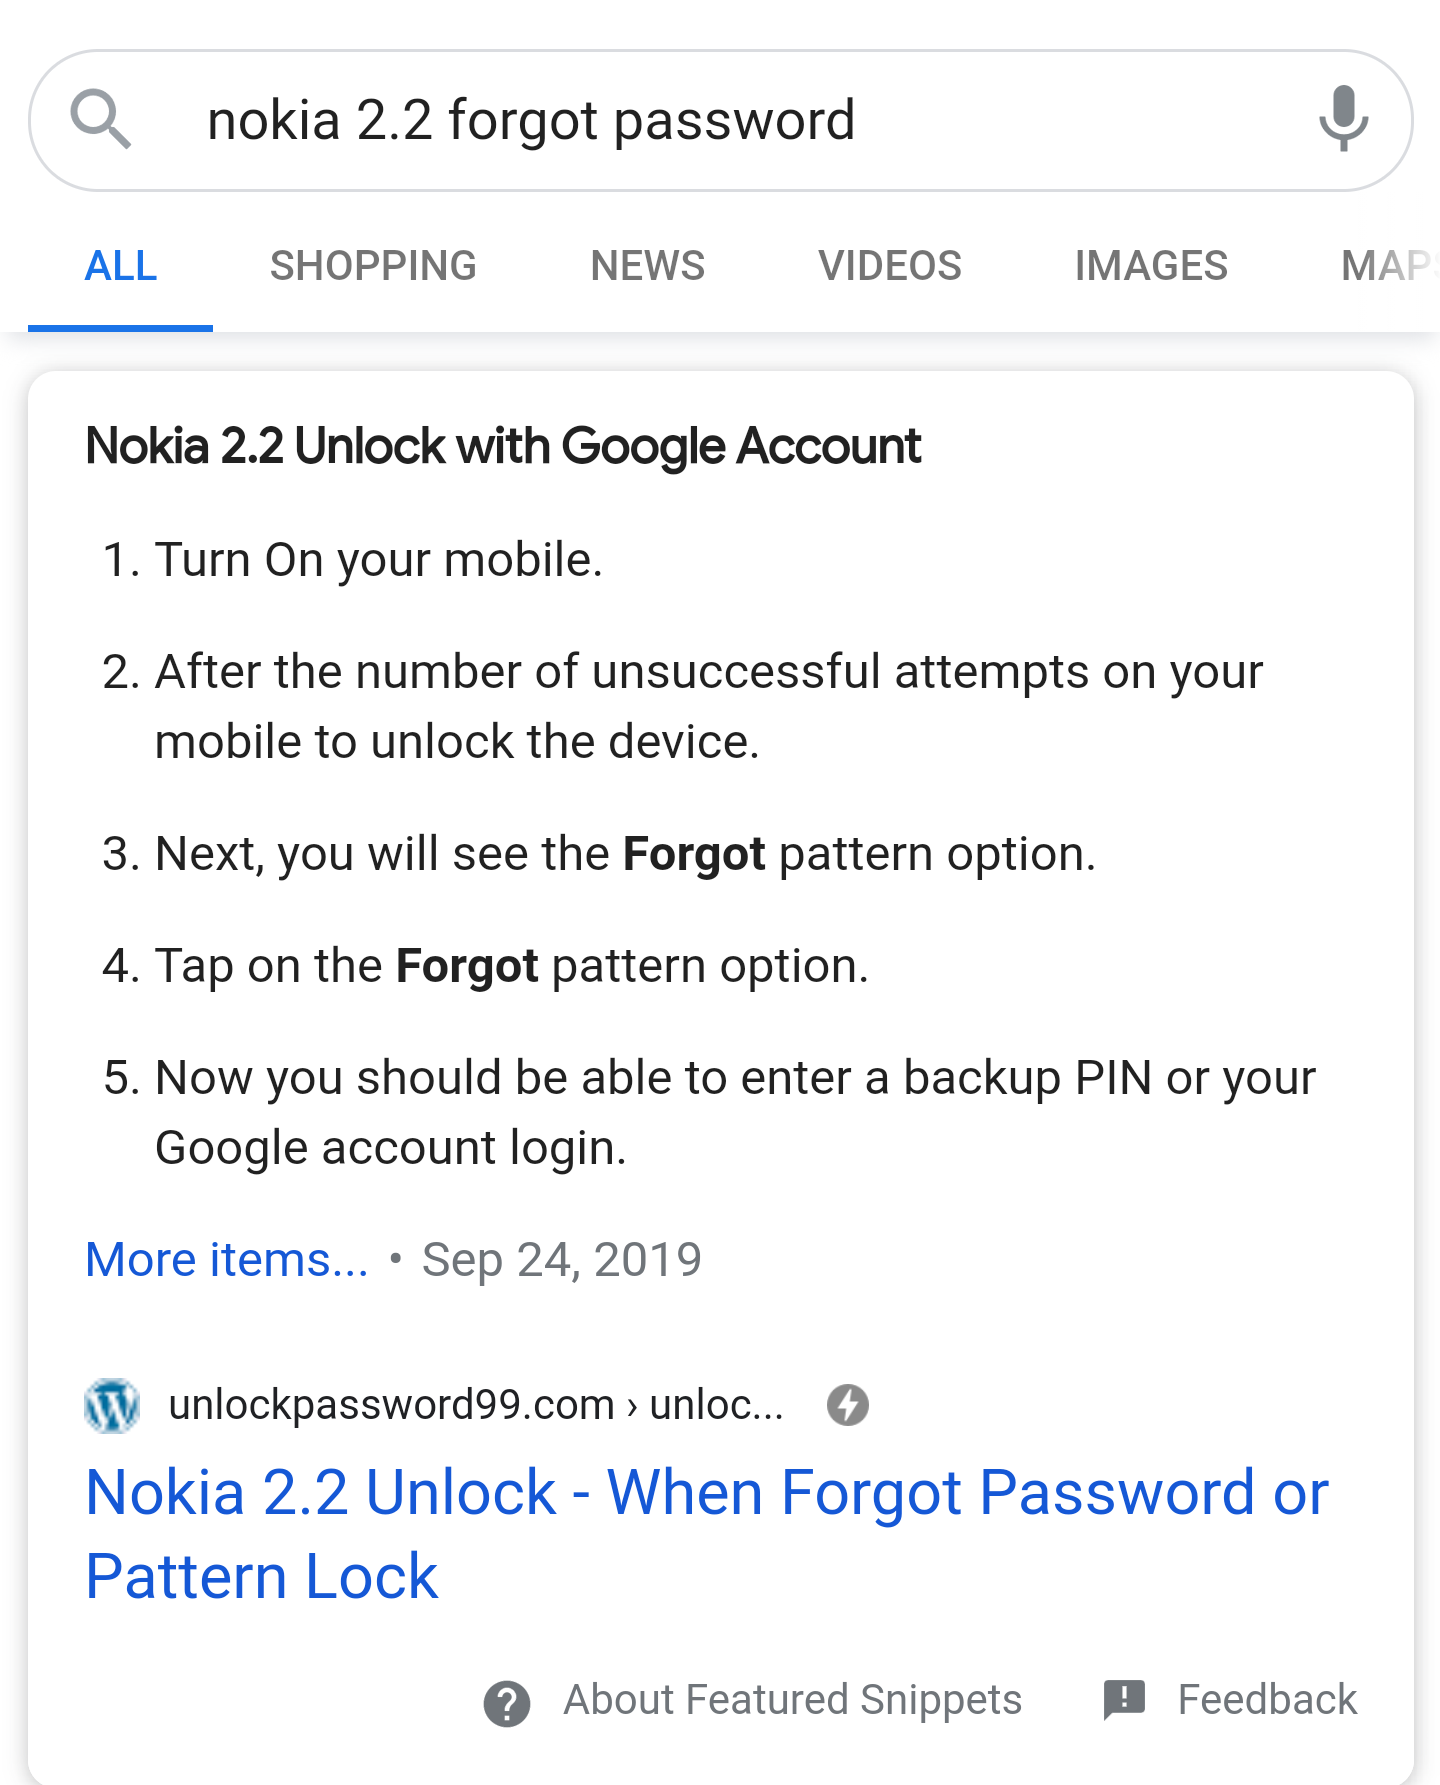
Task: Open About Featured Snippets link
Action: [x=792, y=1700]
